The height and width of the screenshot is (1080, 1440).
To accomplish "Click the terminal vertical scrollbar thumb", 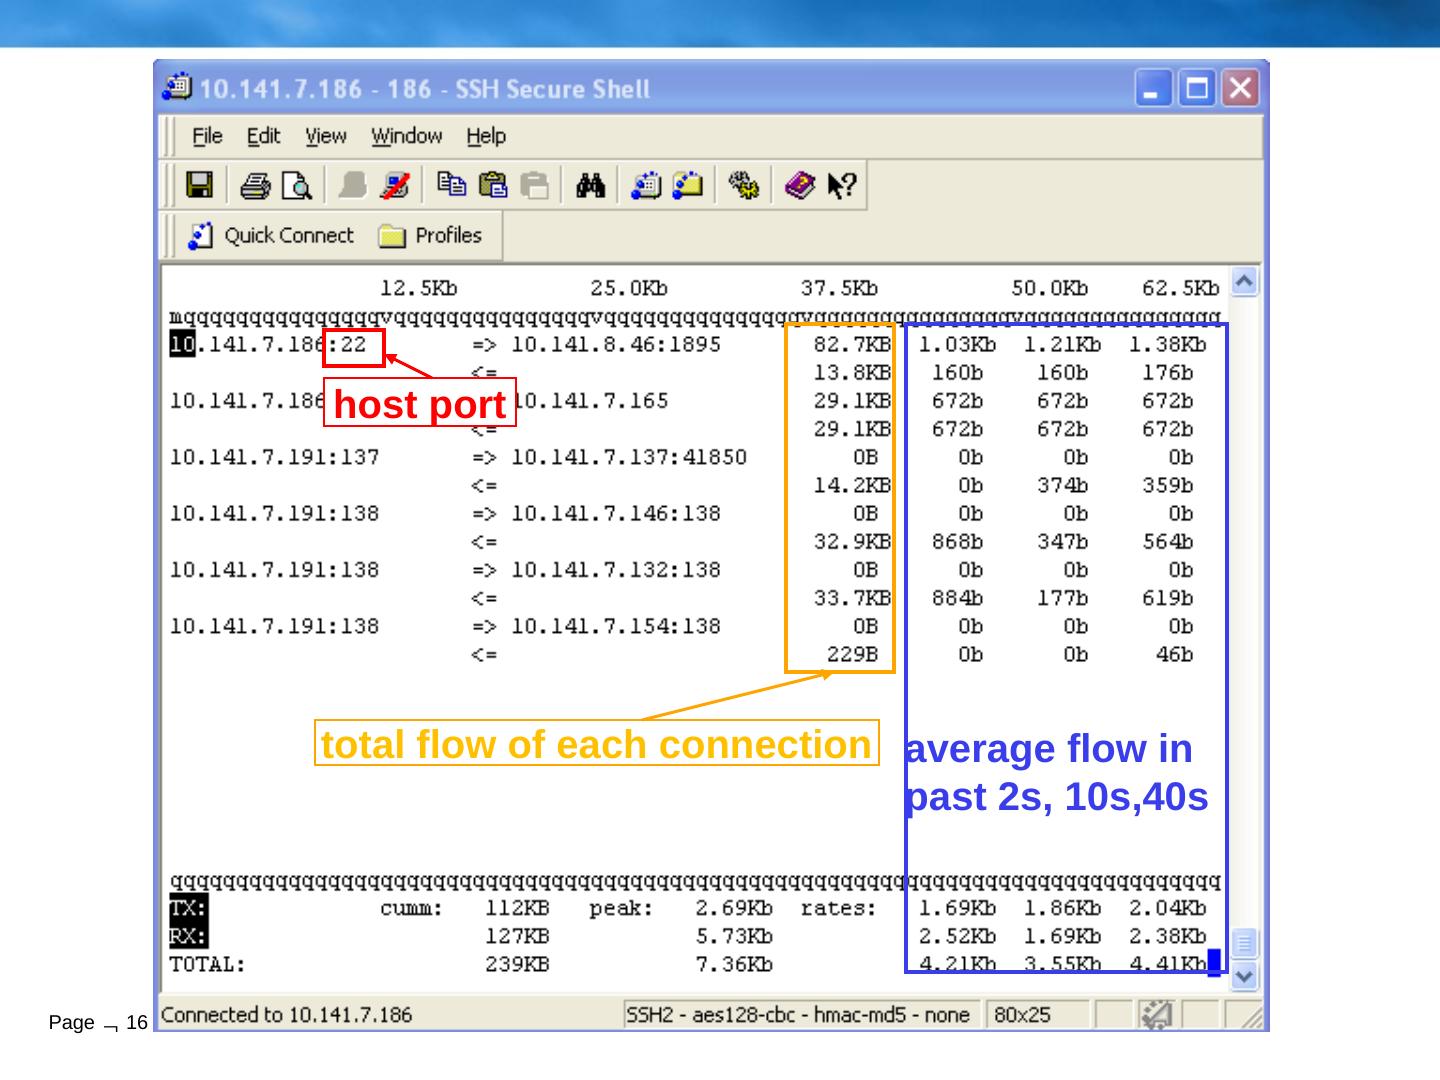I will point(1244,944).
